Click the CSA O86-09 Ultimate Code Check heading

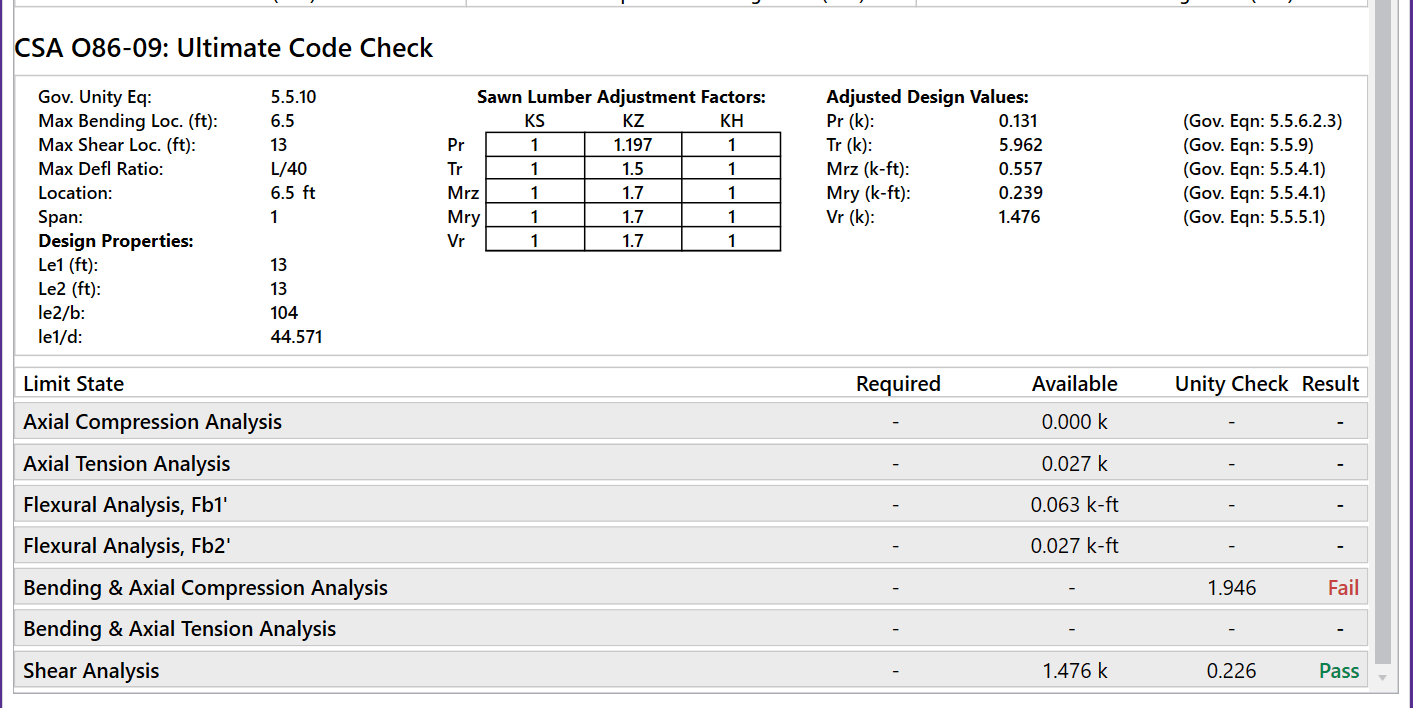click(x=224, y=48)
